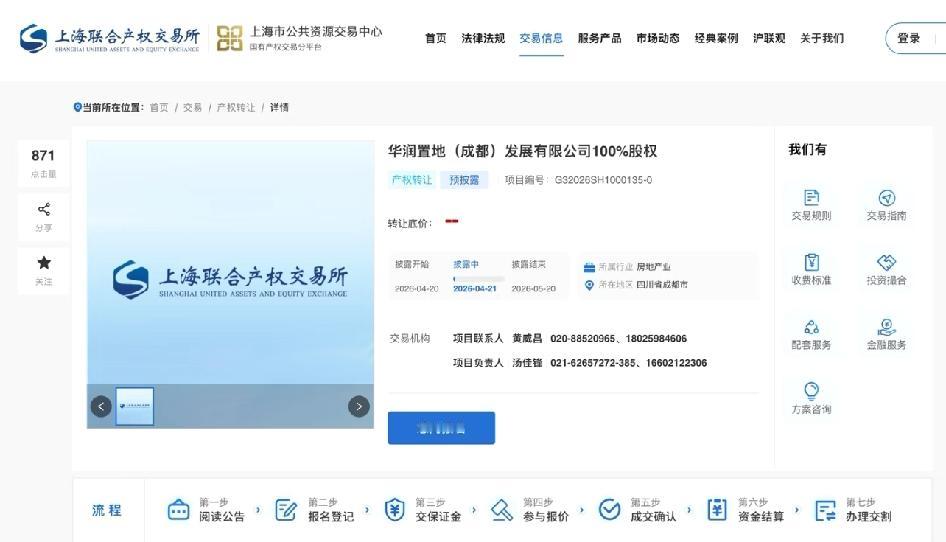Screen dimensions: 946x542
Task: Select the 交易信息 menu tab
Action: 541,38
